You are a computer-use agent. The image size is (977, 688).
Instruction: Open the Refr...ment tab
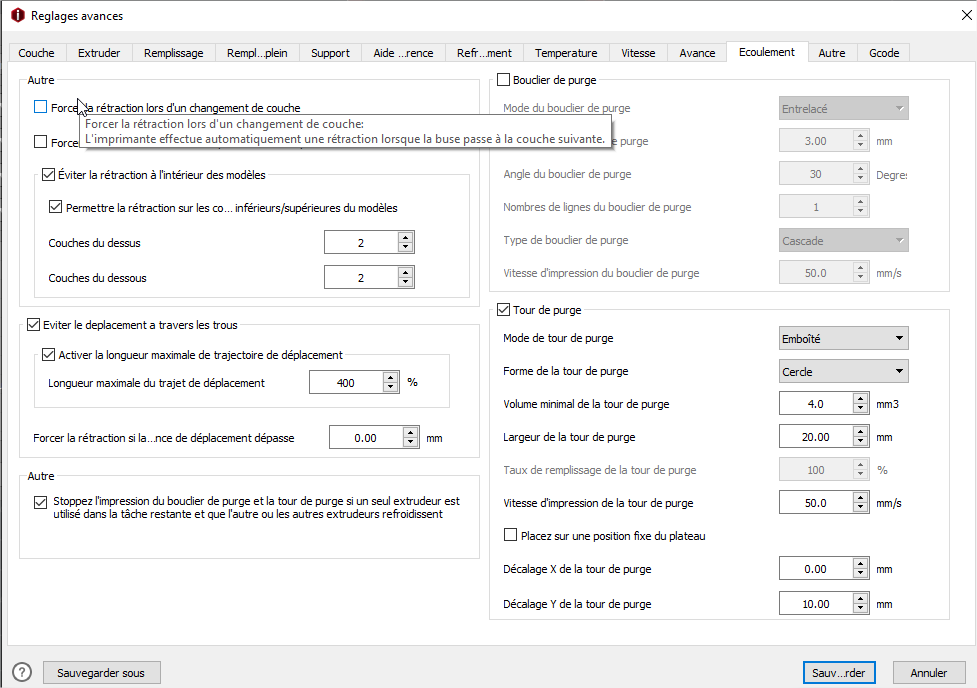point(484,53)
